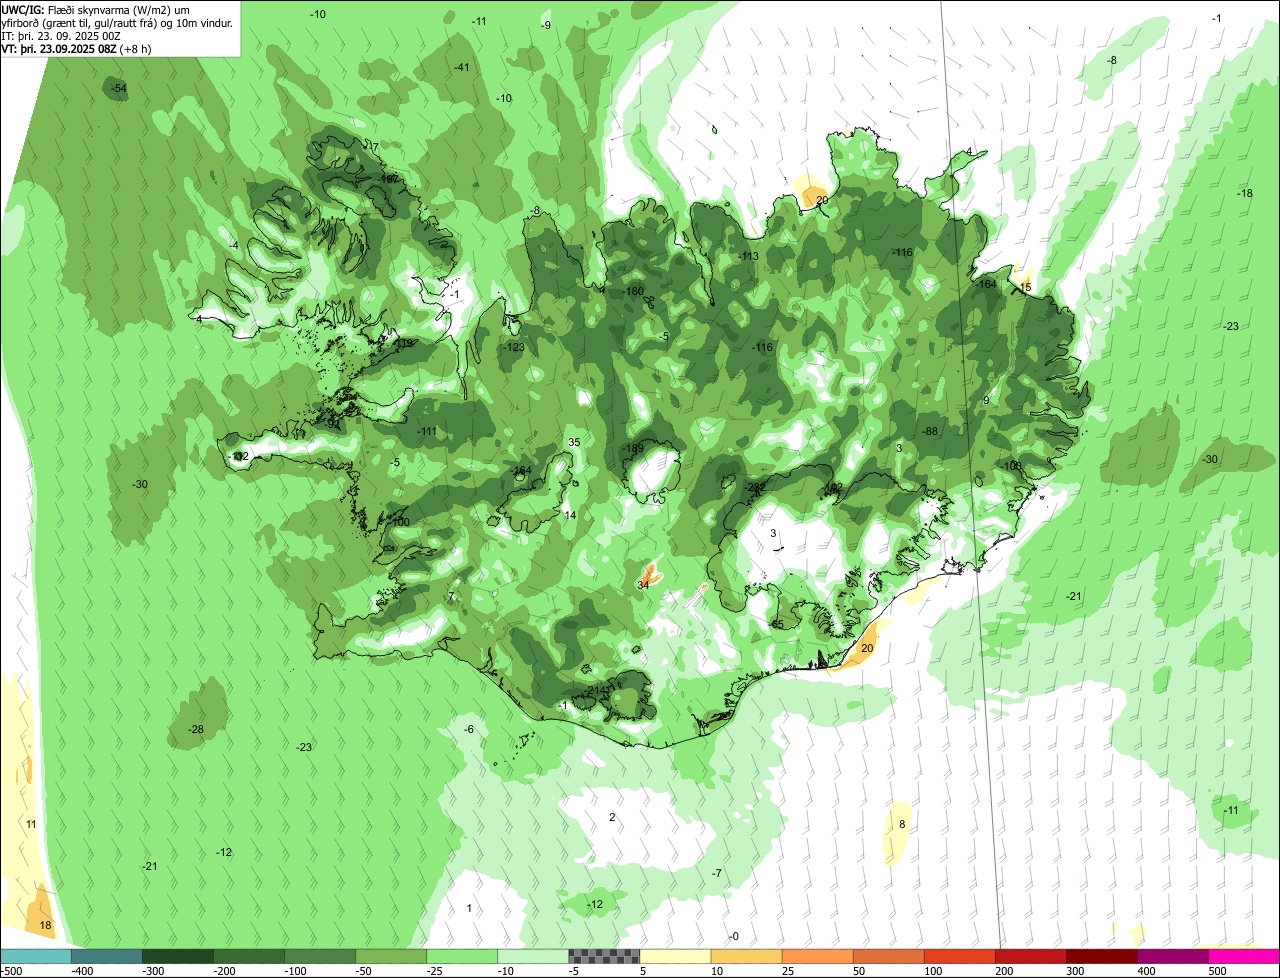The width and height of the screenshot is (1280, 978).
Task: Click the legend swatch between 10 and 25
Action: (x=747, y=956)
